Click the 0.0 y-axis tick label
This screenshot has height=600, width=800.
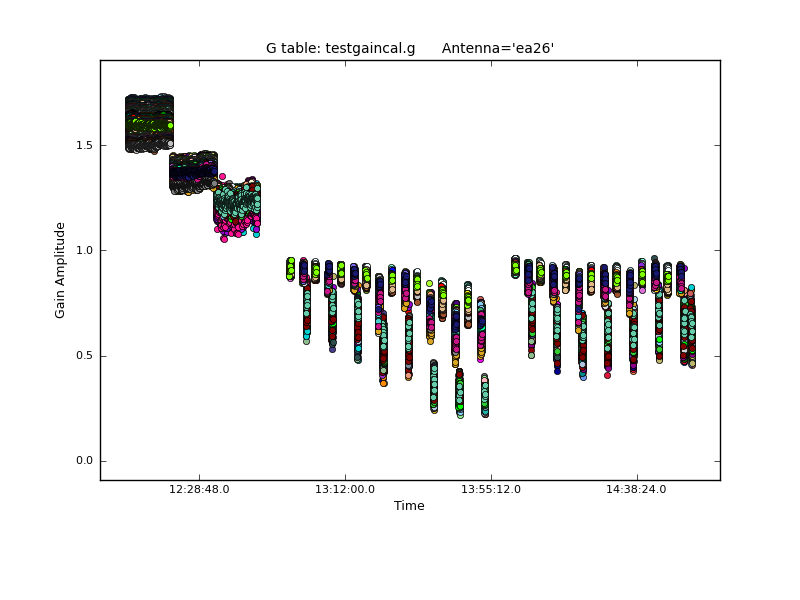pos(83,461)
